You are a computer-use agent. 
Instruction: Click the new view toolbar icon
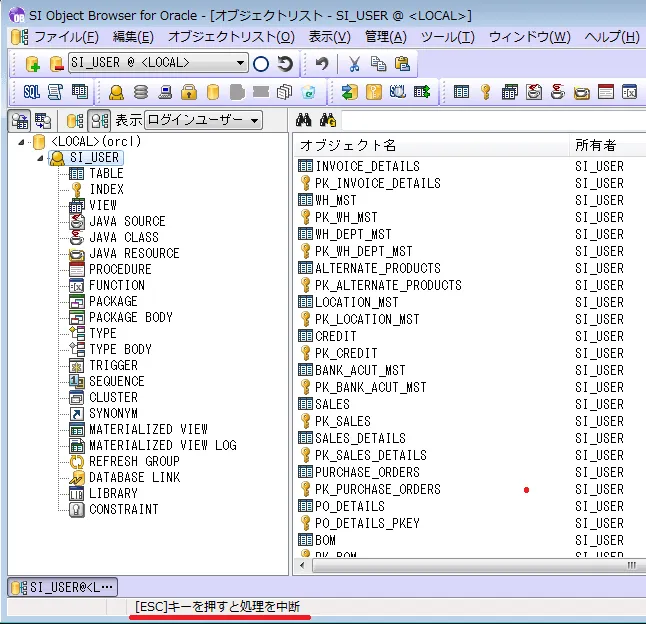(x=510, y=92)
